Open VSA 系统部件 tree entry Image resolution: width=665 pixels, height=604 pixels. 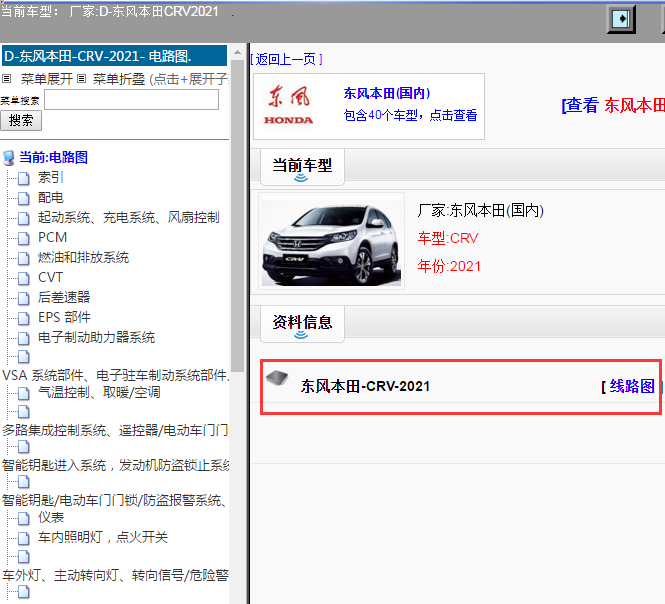(x=115, y=375)
